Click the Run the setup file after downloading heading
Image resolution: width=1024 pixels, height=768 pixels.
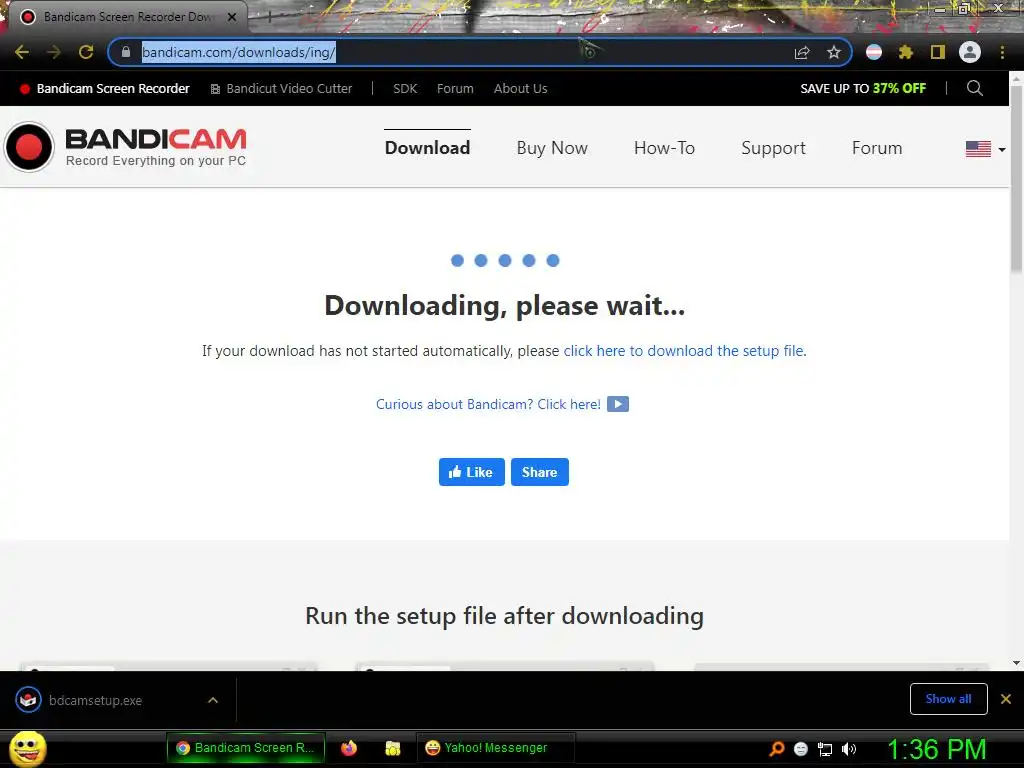(504, 616)
